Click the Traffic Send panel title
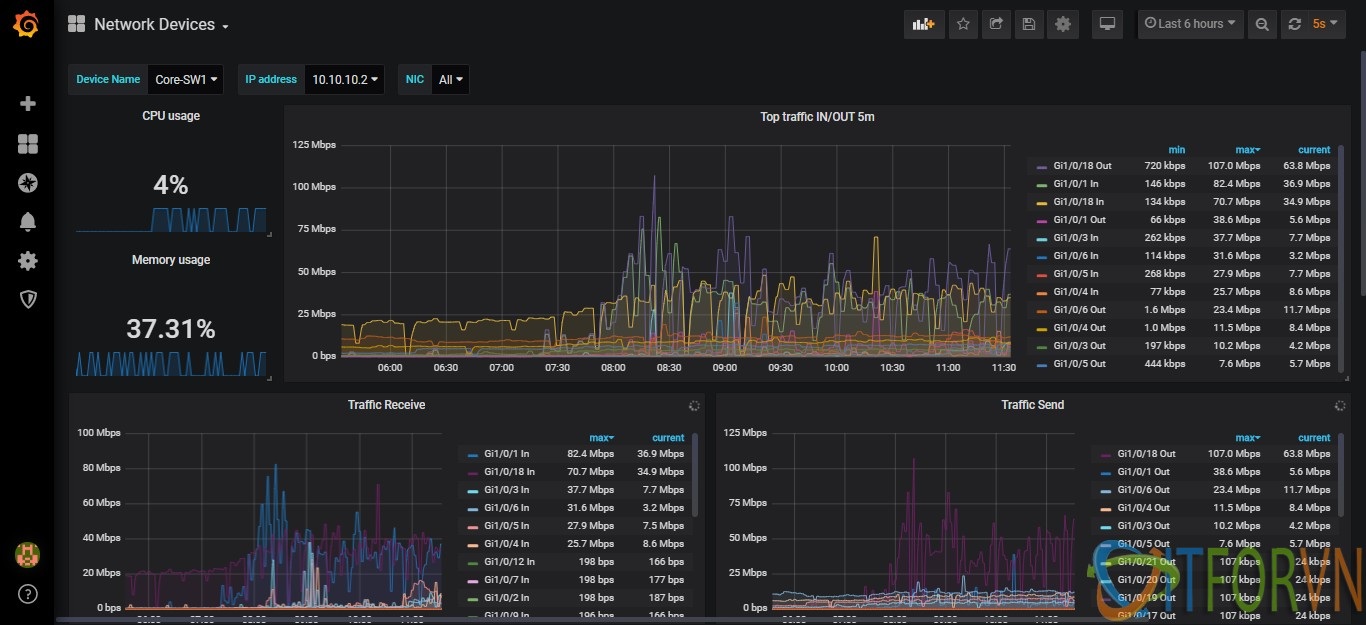1366x625 pixels. pos(1032,405)
